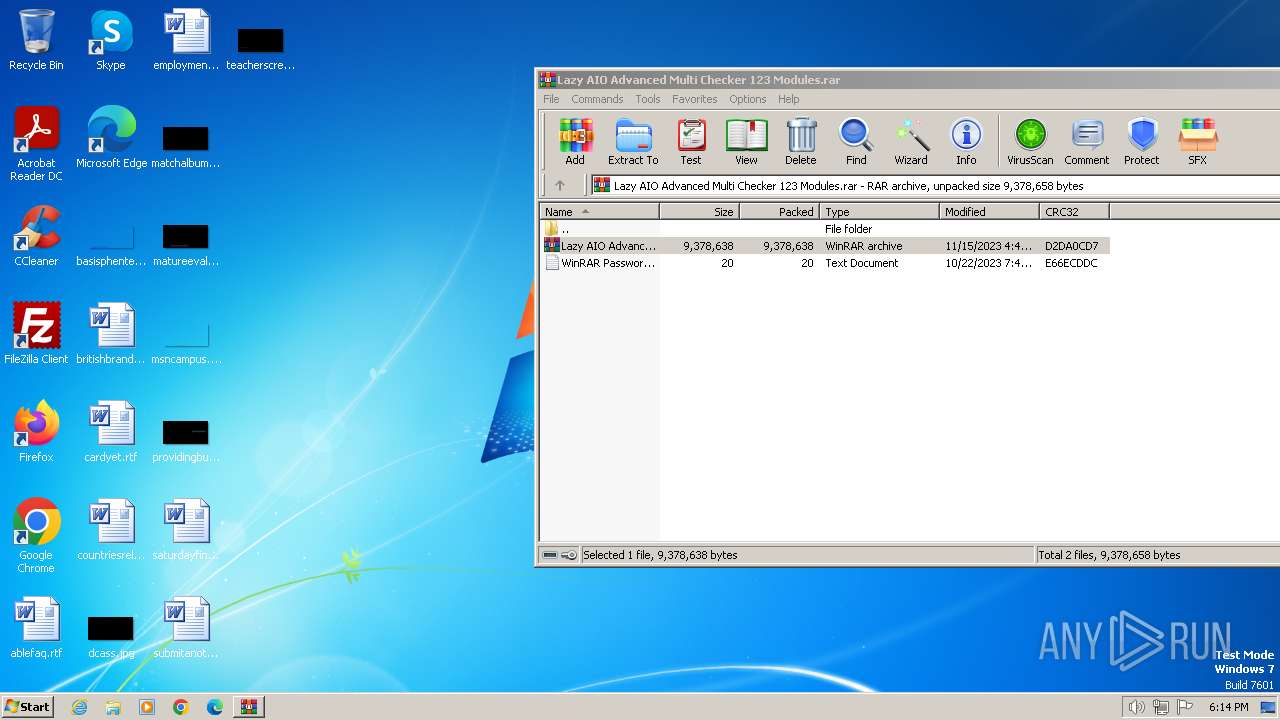Open Recycle Bin on the desktop
Screen dimensions: 1280x720
pos(36,40)
